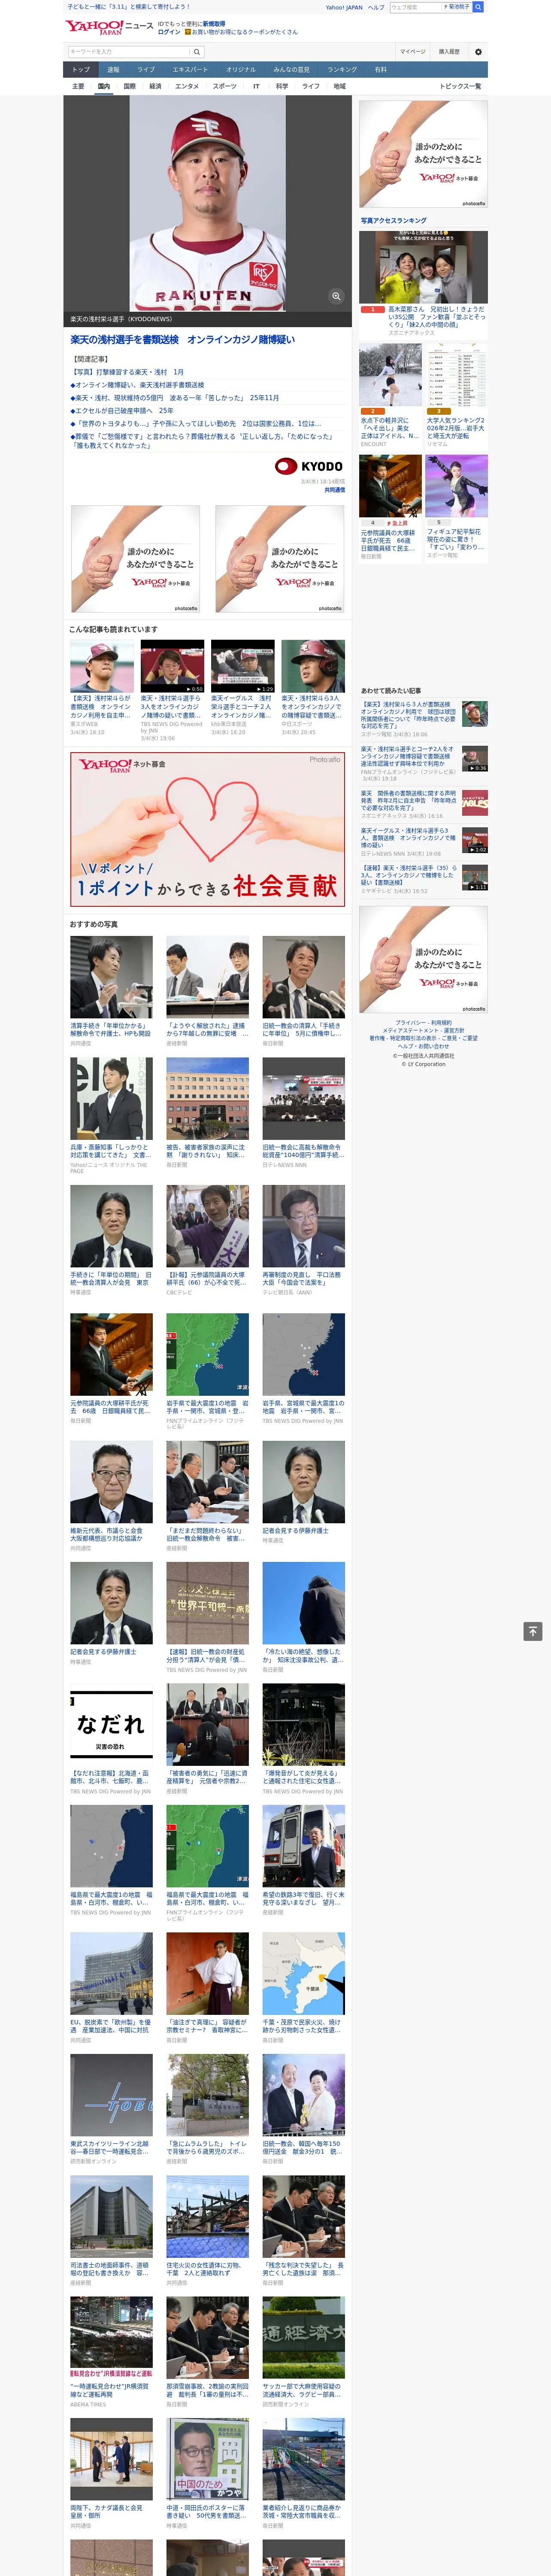Open settings via the gear icon

tap(478, 52)
